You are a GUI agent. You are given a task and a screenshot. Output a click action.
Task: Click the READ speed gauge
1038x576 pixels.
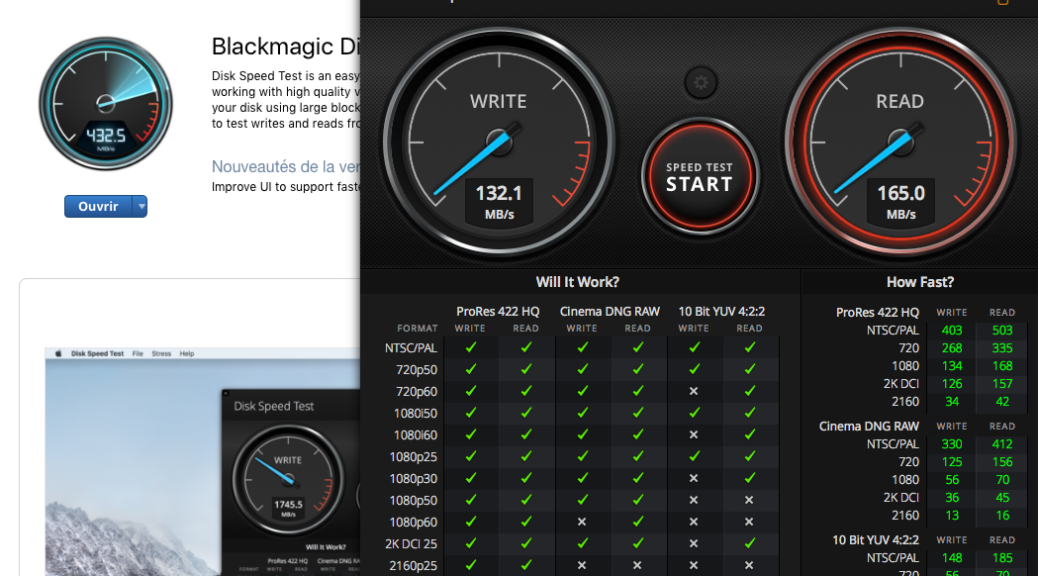point(900,142)
